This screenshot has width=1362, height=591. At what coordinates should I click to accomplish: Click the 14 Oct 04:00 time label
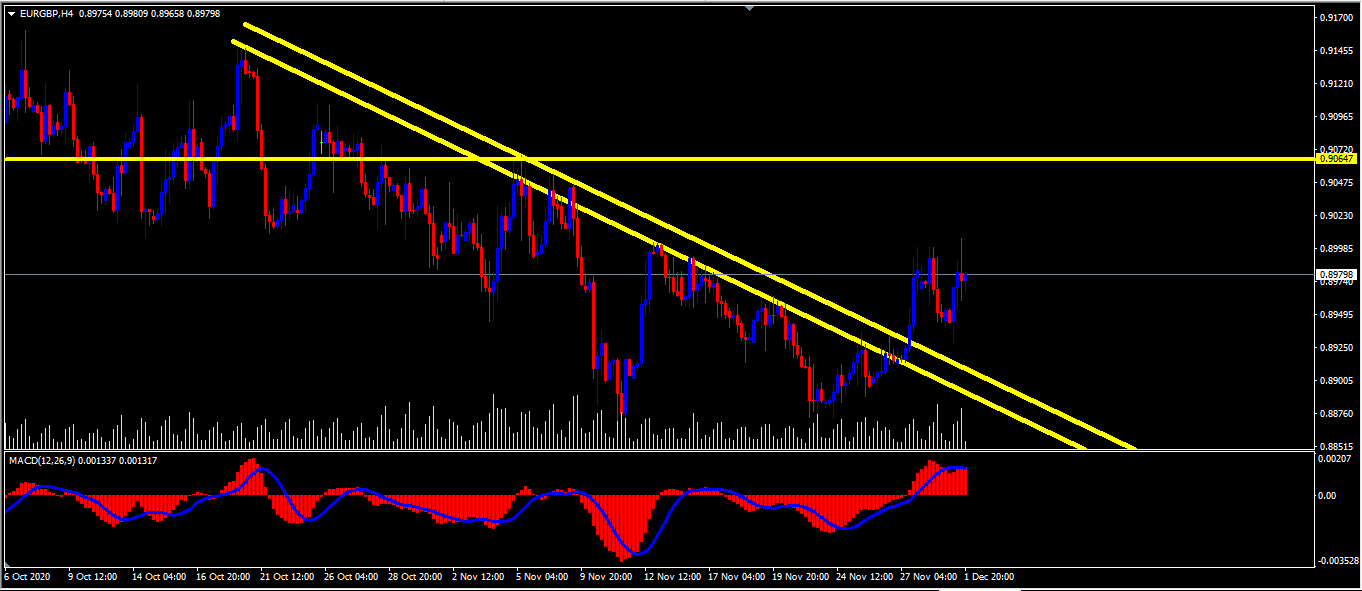click(159, 577)
